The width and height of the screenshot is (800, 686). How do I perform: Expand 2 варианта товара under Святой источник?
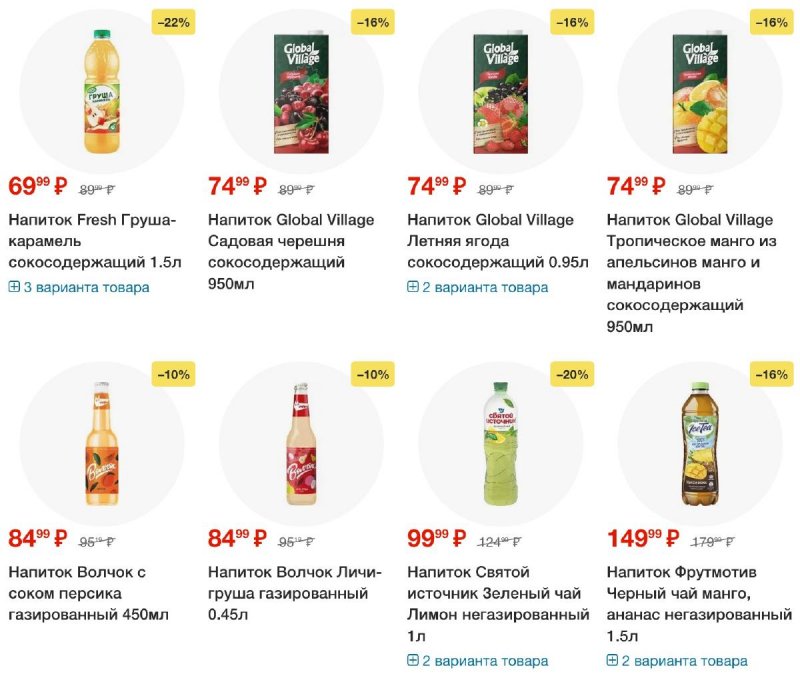pos(478,661)
